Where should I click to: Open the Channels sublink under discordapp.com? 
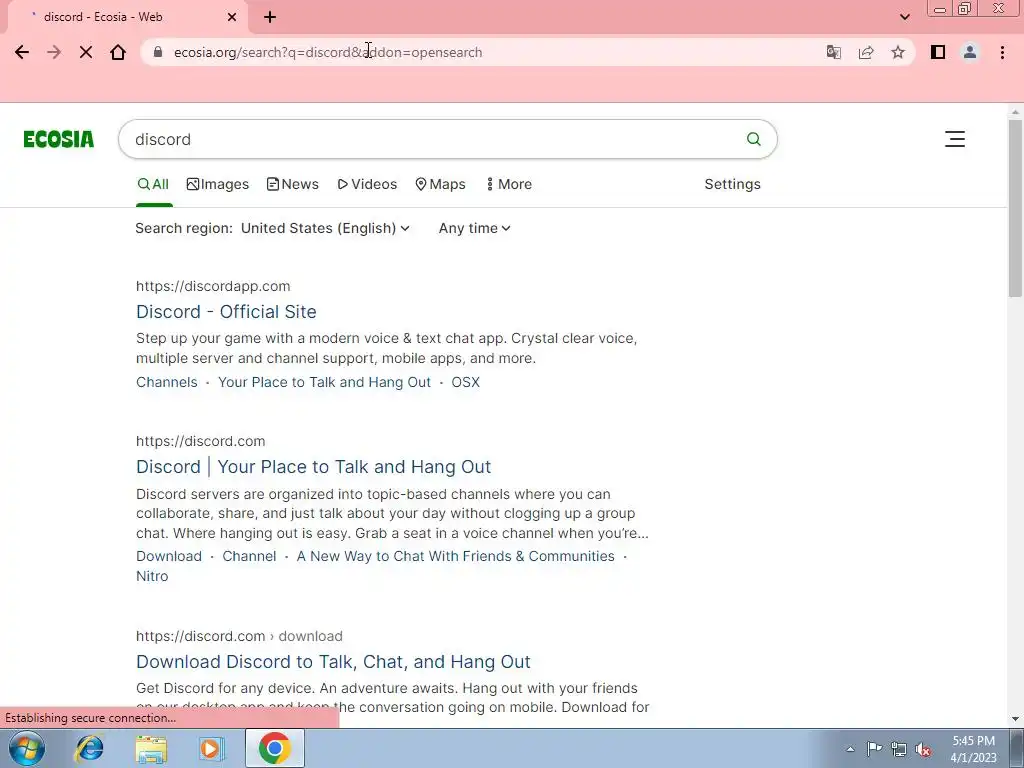click(167, 382)
